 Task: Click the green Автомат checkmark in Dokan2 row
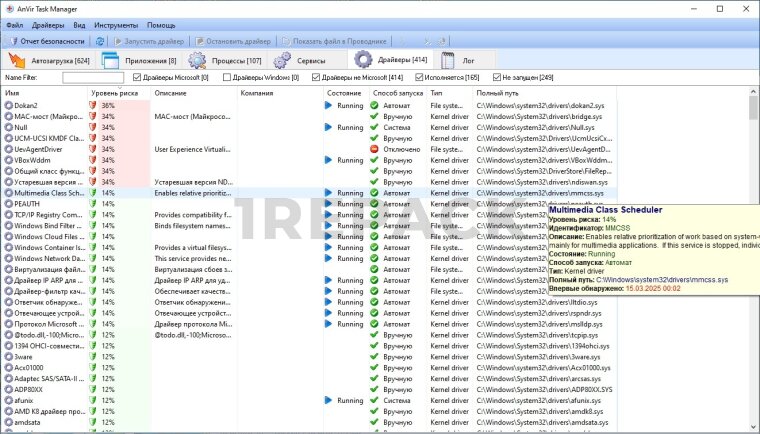pyautogui.click(x=374, y=105)
